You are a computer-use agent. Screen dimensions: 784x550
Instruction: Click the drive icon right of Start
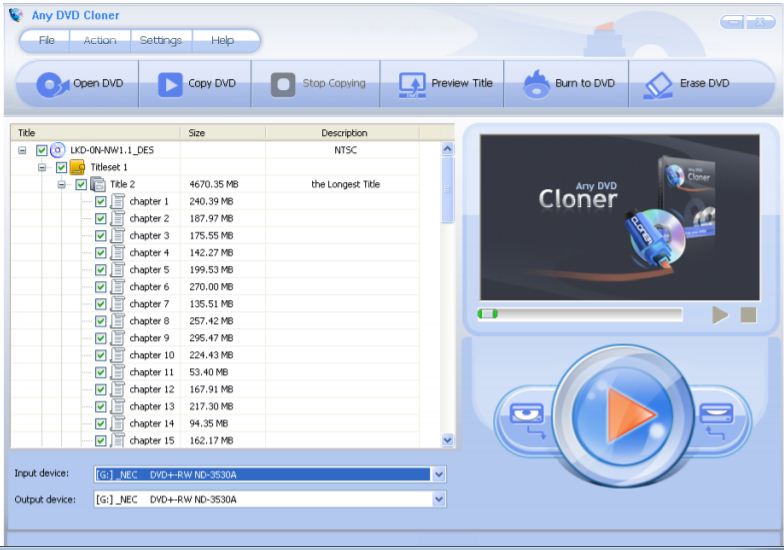click(x=716, y=419)
